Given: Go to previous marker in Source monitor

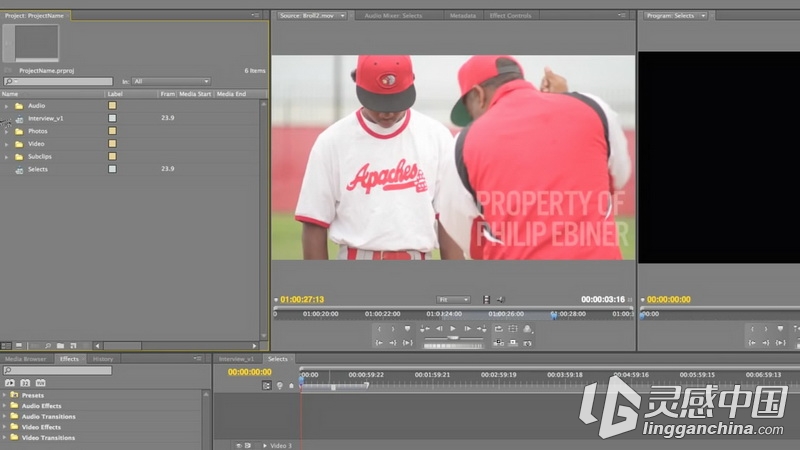Looking at the screenshot, I should [424, 329].
